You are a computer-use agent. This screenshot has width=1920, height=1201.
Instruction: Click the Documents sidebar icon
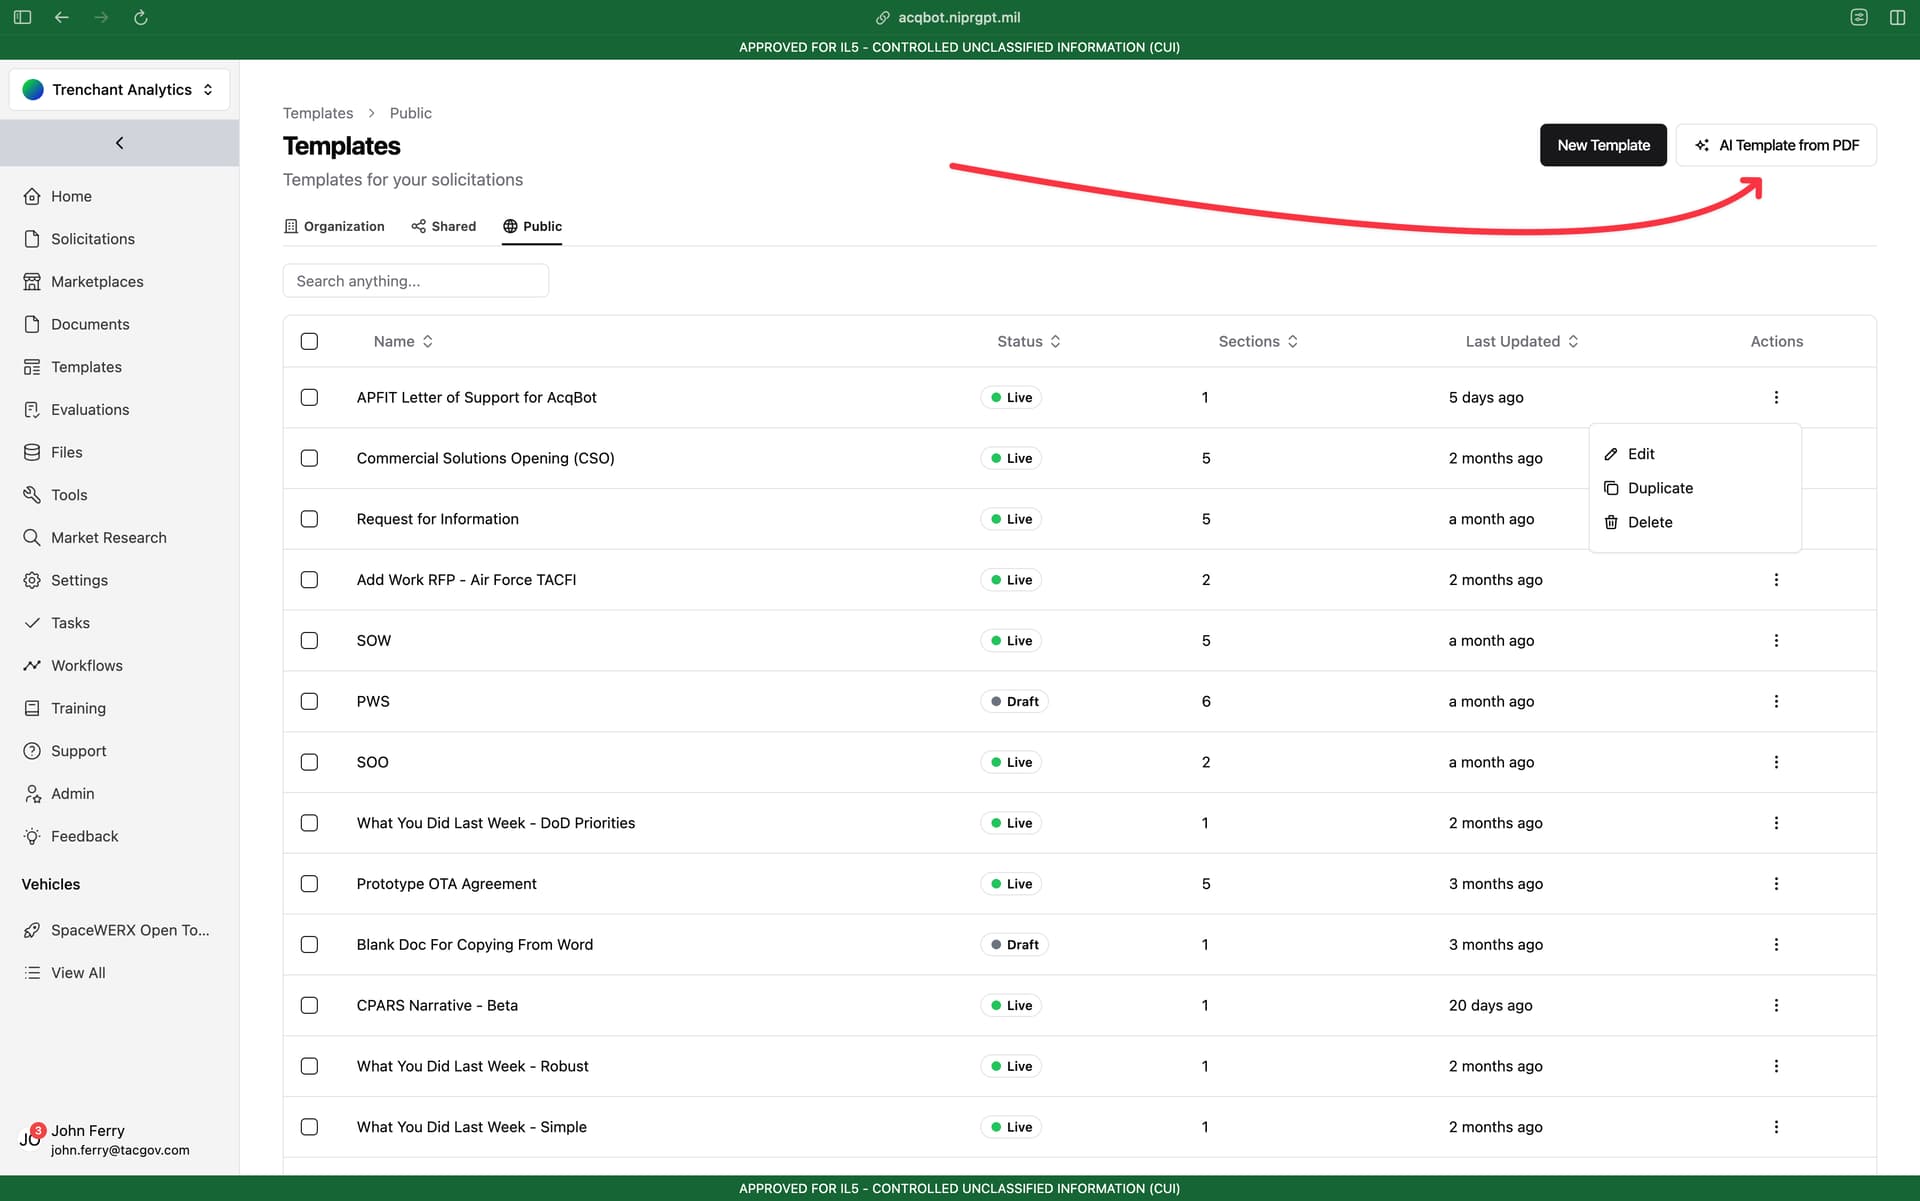click(32, 324)
